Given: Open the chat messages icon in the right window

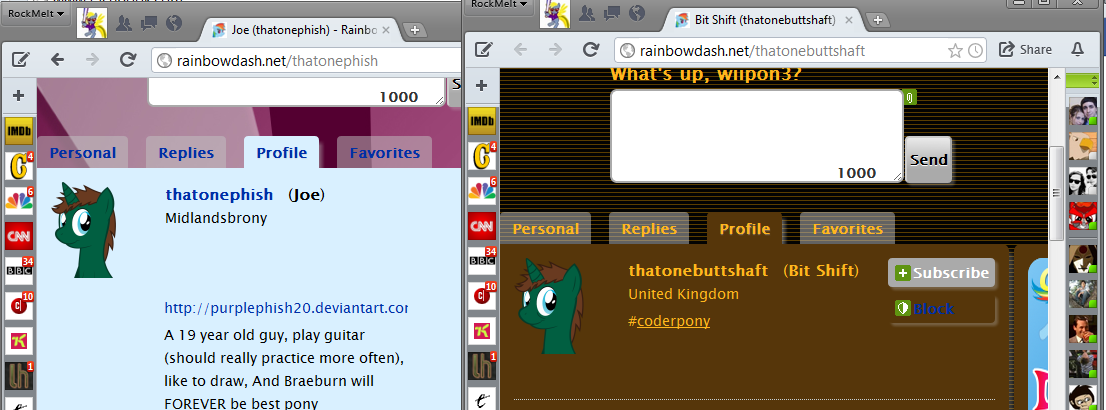Looking at the screenshot, I should point(612,13).
